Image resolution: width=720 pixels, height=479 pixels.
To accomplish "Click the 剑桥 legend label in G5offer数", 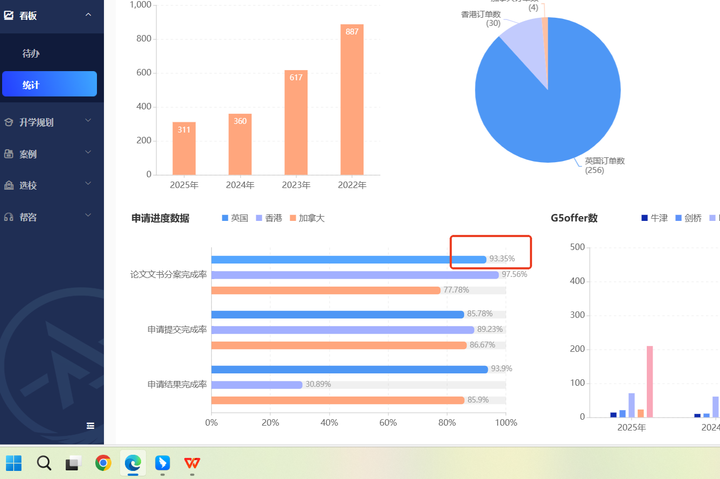I will 692,218.
